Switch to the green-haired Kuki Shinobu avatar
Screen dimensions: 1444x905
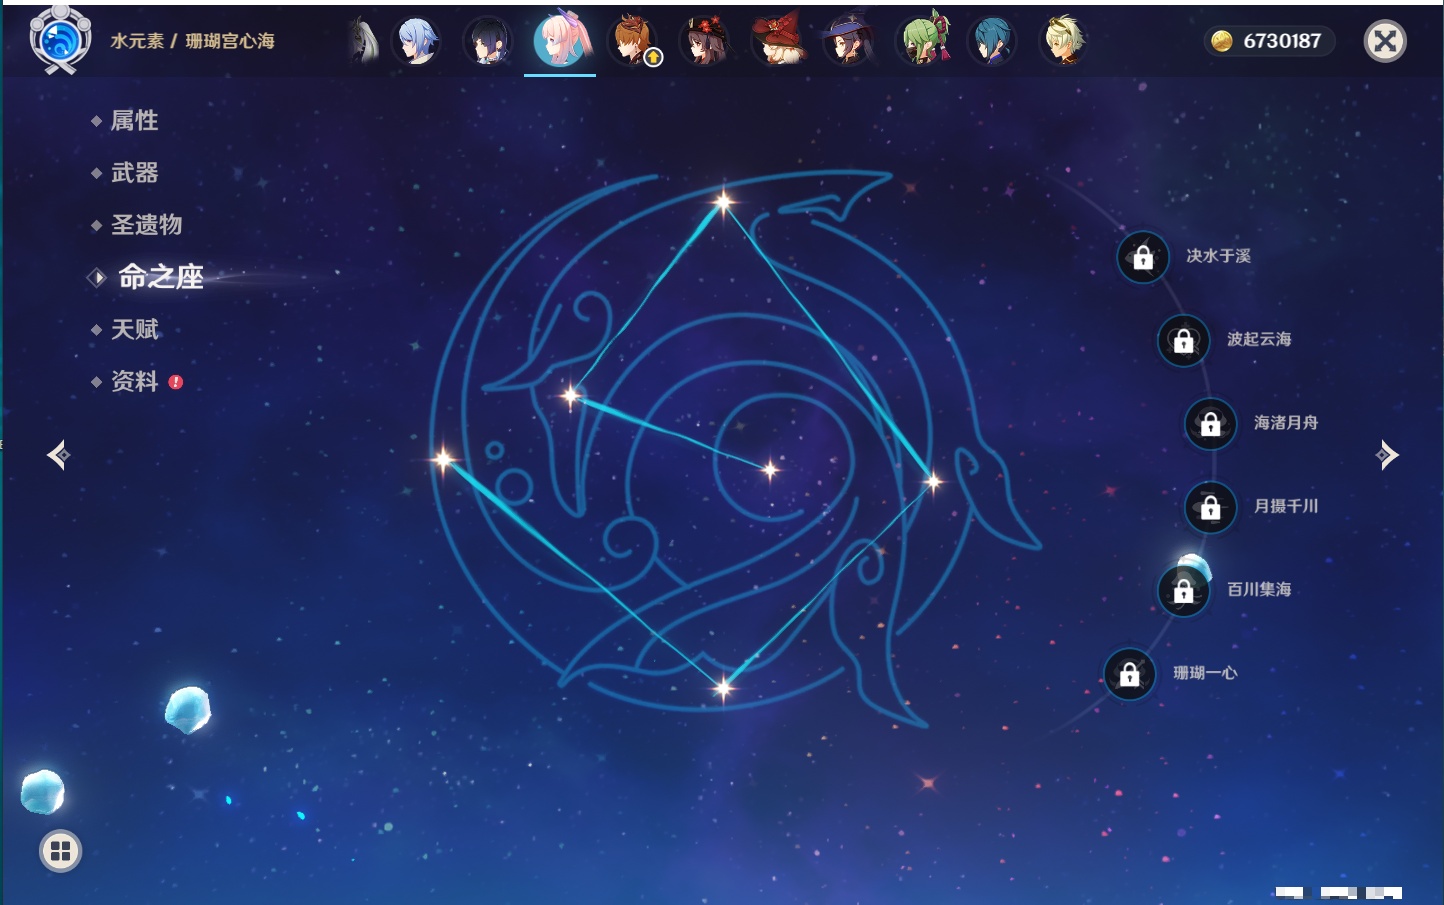coord(921,40)
